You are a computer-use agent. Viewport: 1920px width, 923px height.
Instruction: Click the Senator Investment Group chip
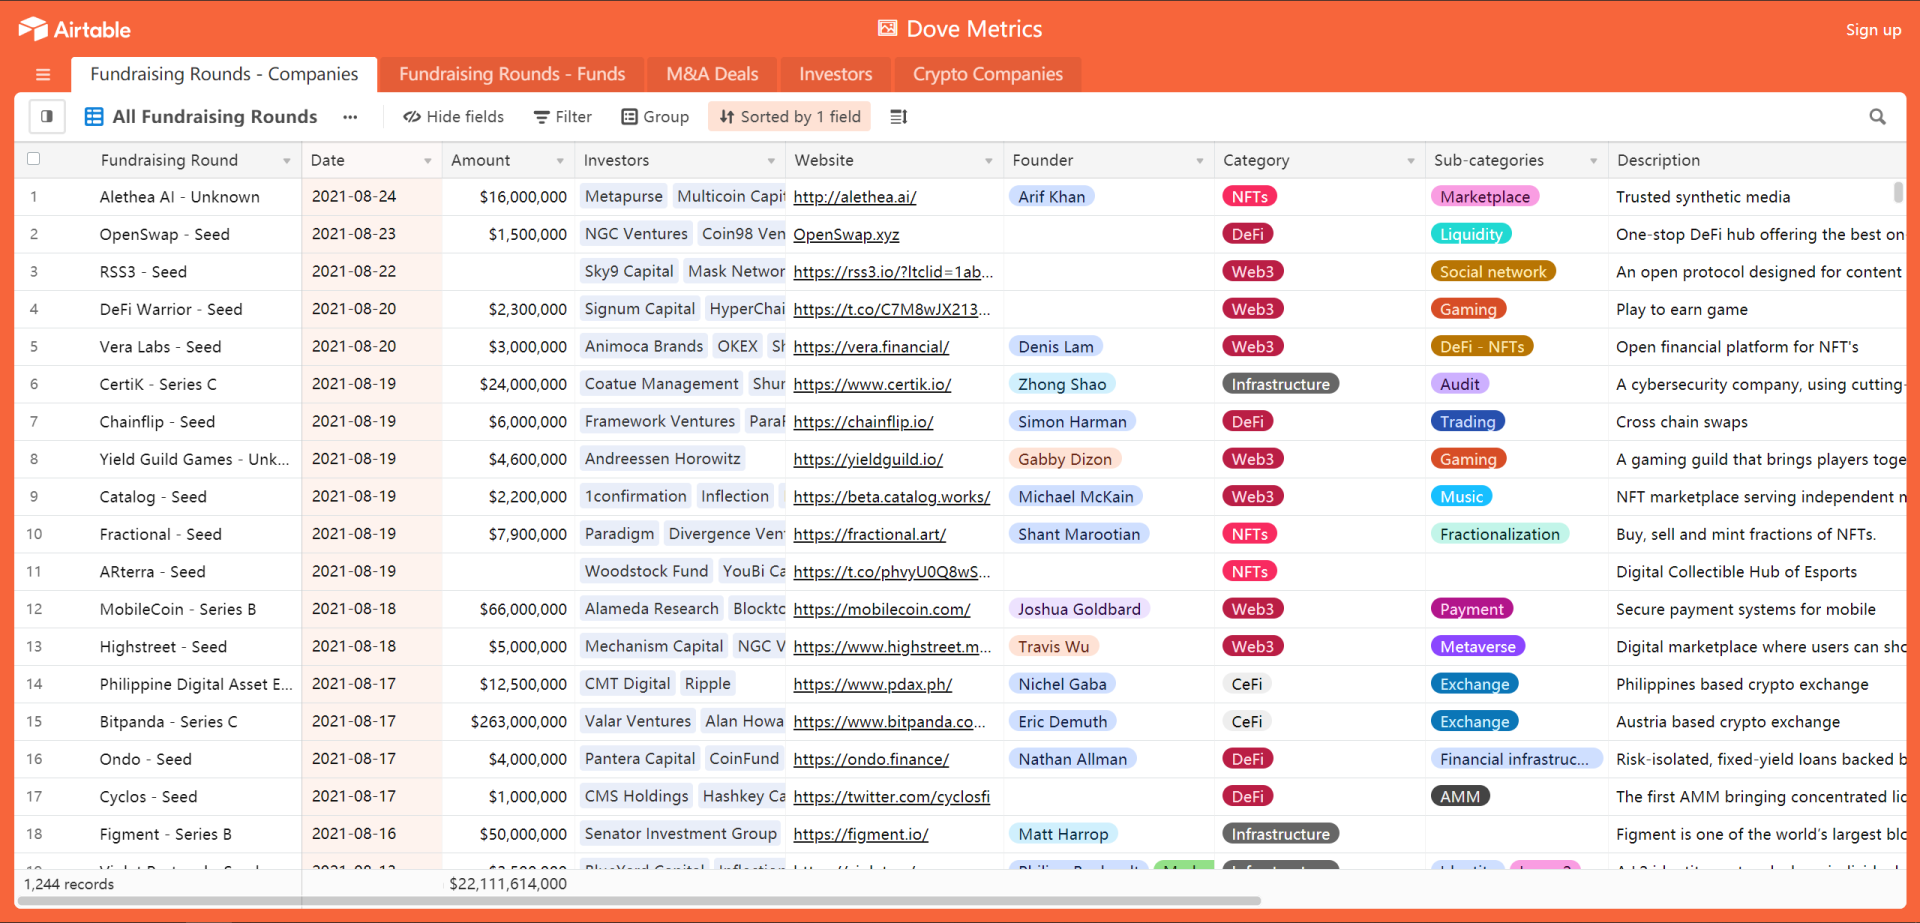(x=681, y=834)
